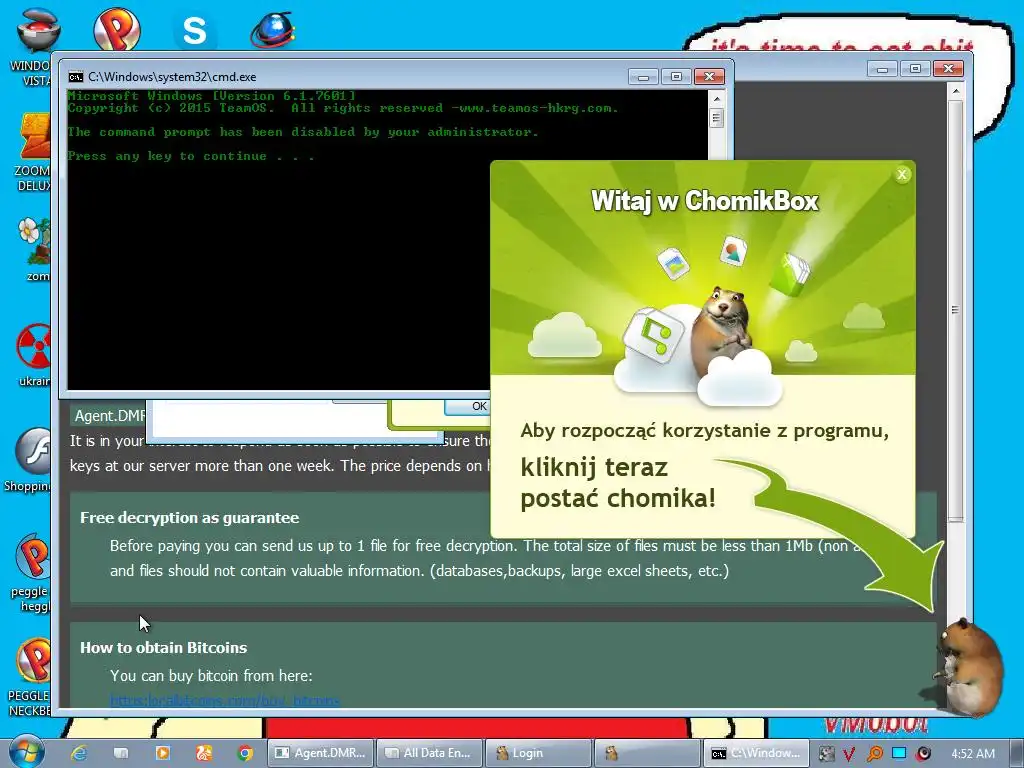The width and height of the screenshot is (1024, 768).
Task: Click the 'How to obtain Bitcoins' heading
Action: [x=163, y=648]
